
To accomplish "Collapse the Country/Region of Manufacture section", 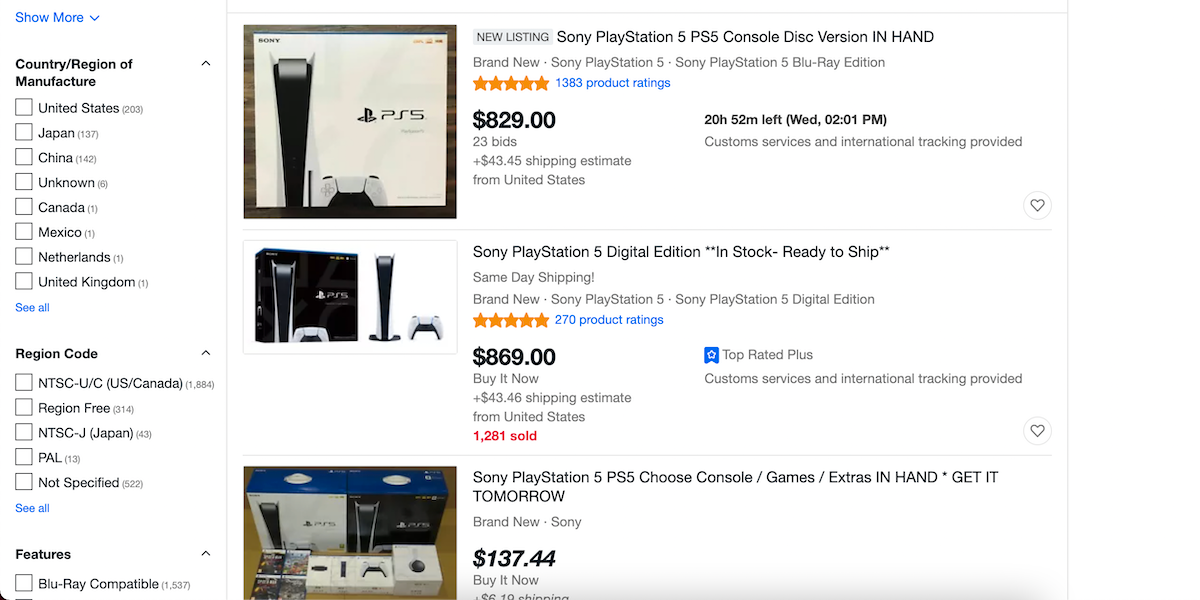I will [x=206, y=64].
